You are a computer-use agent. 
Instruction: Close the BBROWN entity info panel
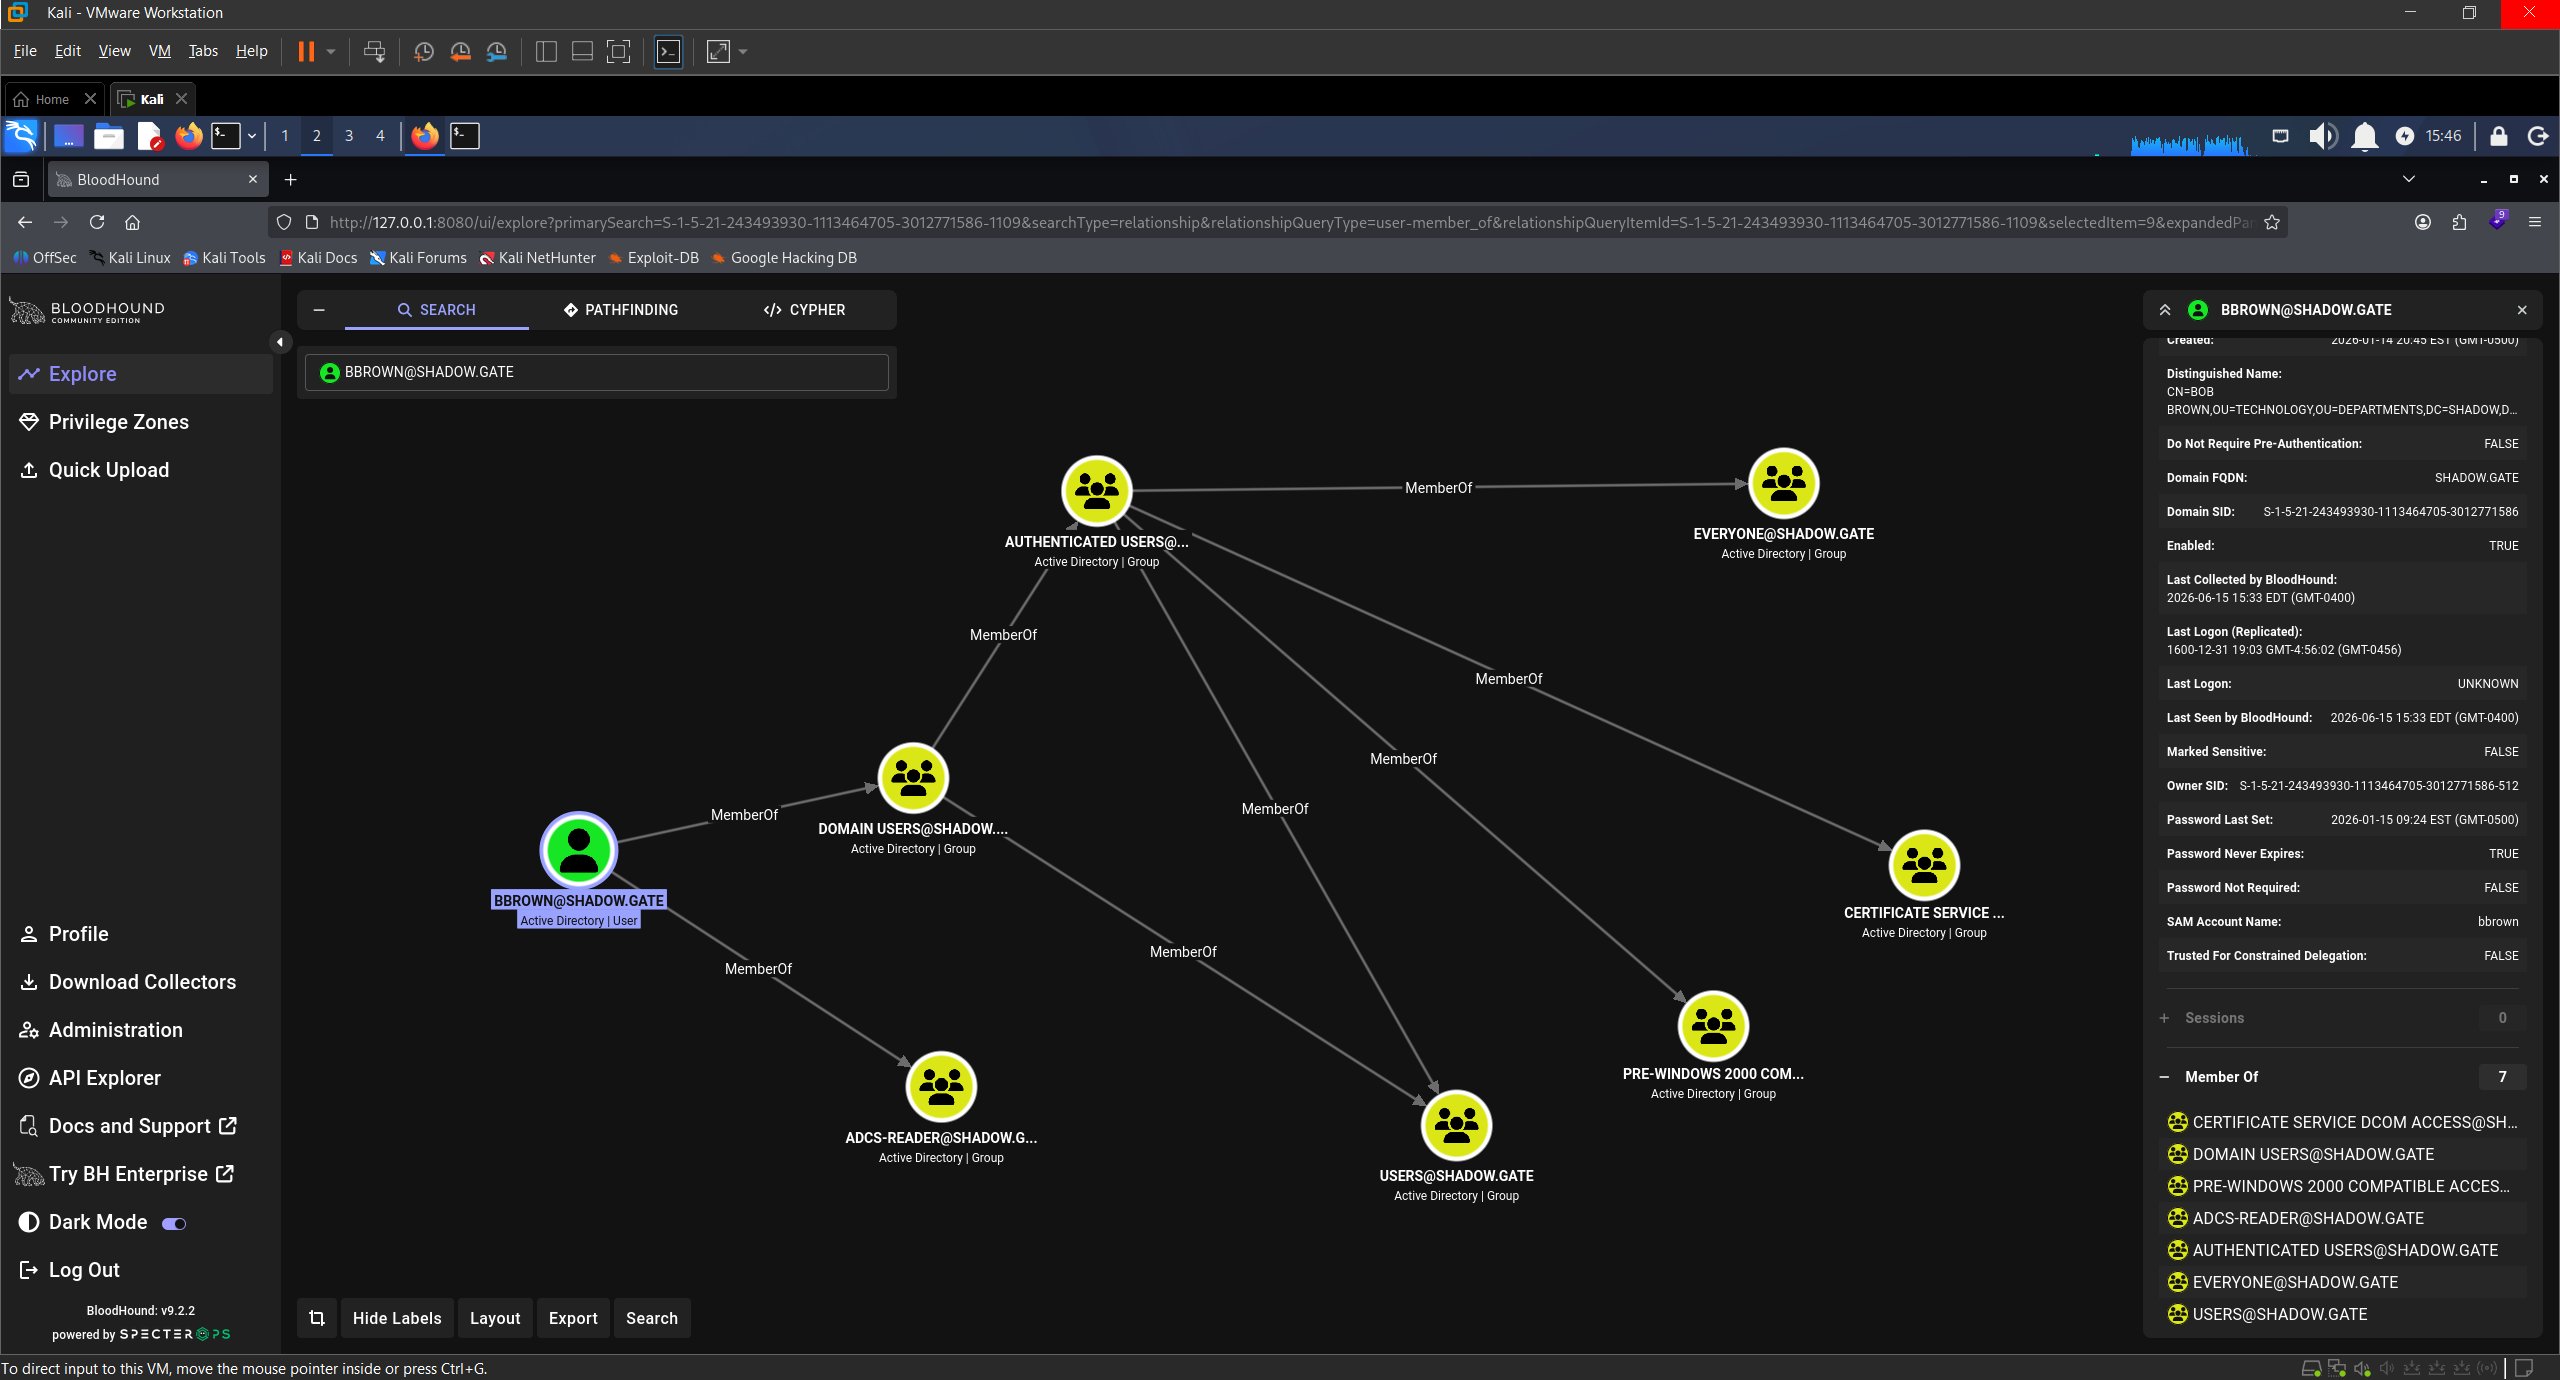point(2522,310)
